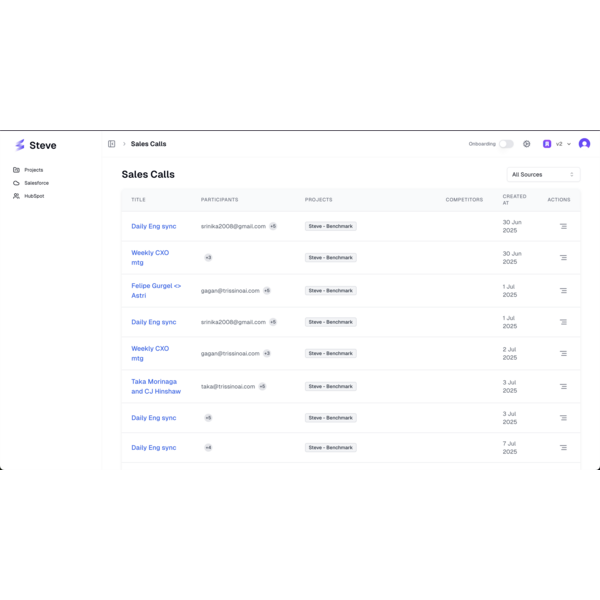Toggle the Onboarding switch

click(506, 144)
